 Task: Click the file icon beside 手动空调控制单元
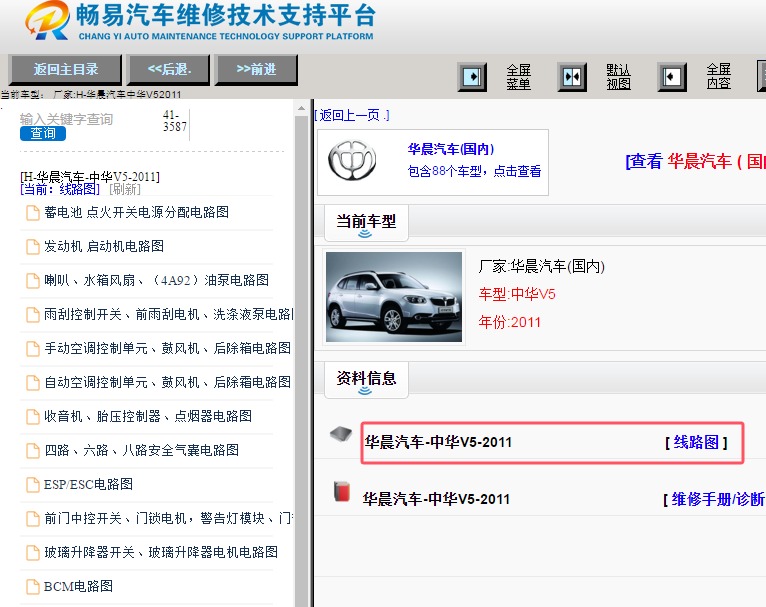[x=33, y=349]
